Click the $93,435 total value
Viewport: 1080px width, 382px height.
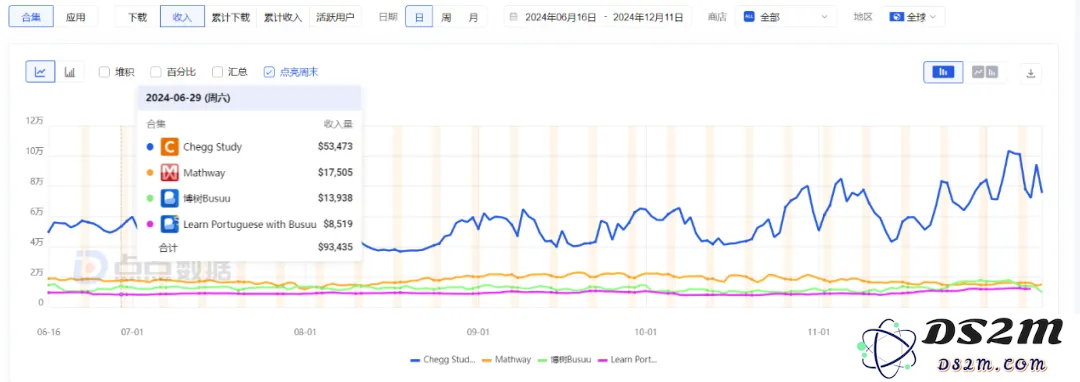pyautogui.click(x=335, y=247)
